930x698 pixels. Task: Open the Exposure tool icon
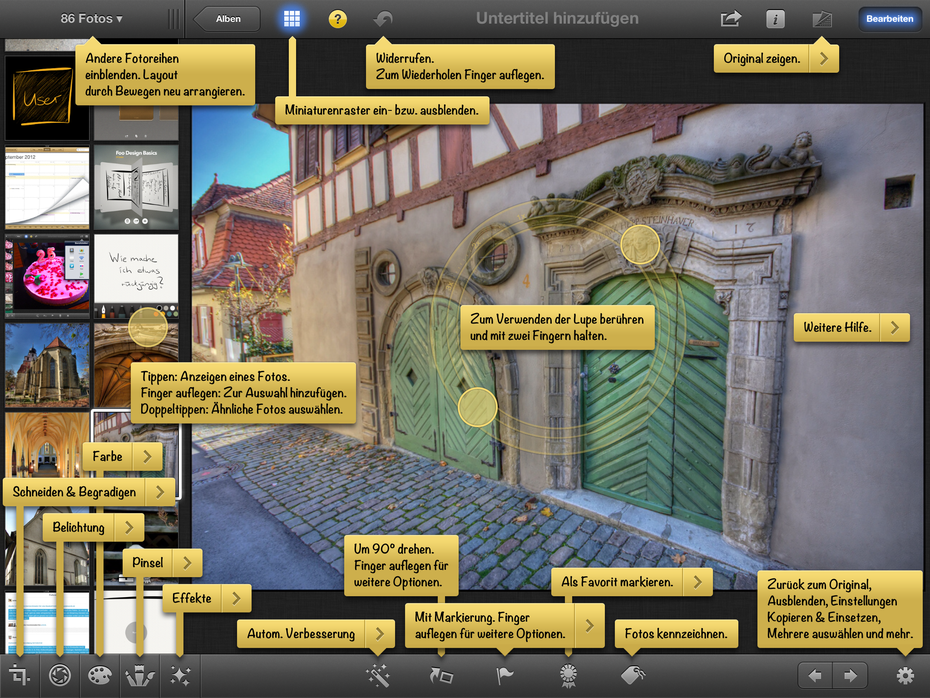(60, 676)
